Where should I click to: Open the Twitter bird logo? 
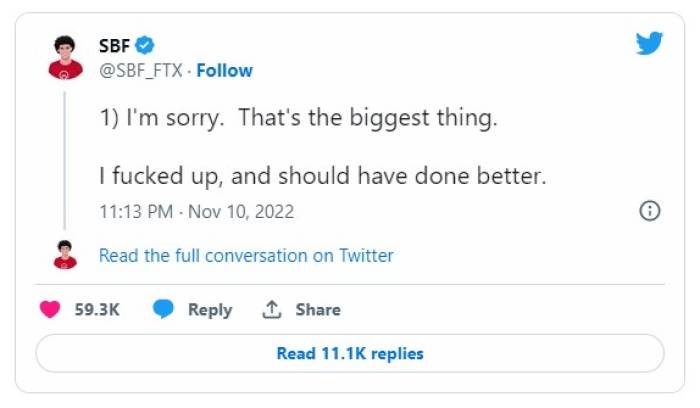(x=649, y=44)
